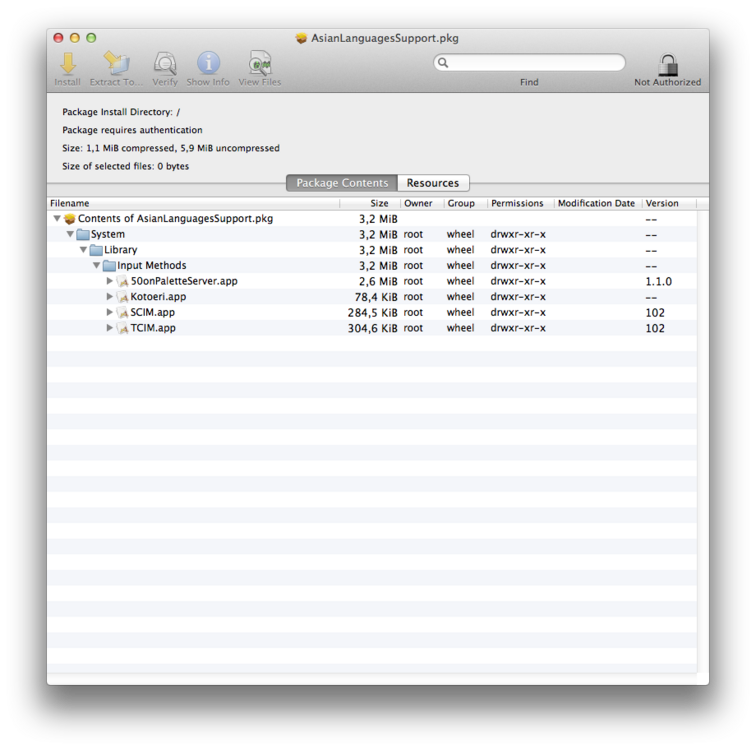The image size is (756, 750).
Task: Open Show Info panel
Action: coord(208,64)
